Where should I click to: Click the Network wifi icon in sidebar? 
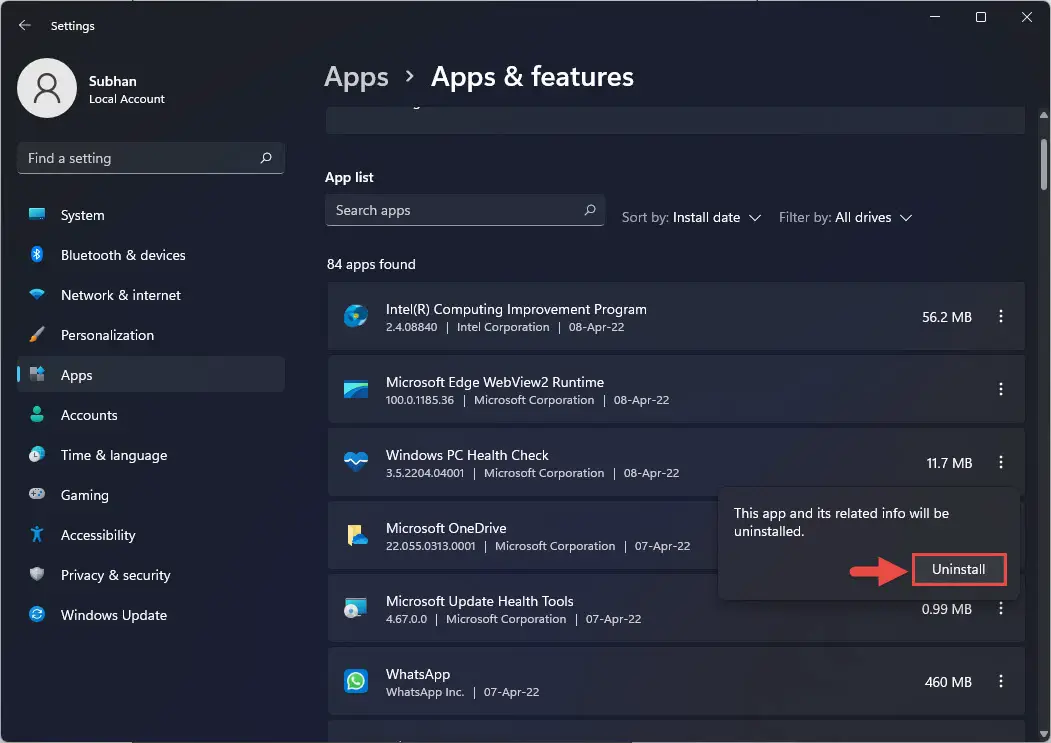[37, 294]
